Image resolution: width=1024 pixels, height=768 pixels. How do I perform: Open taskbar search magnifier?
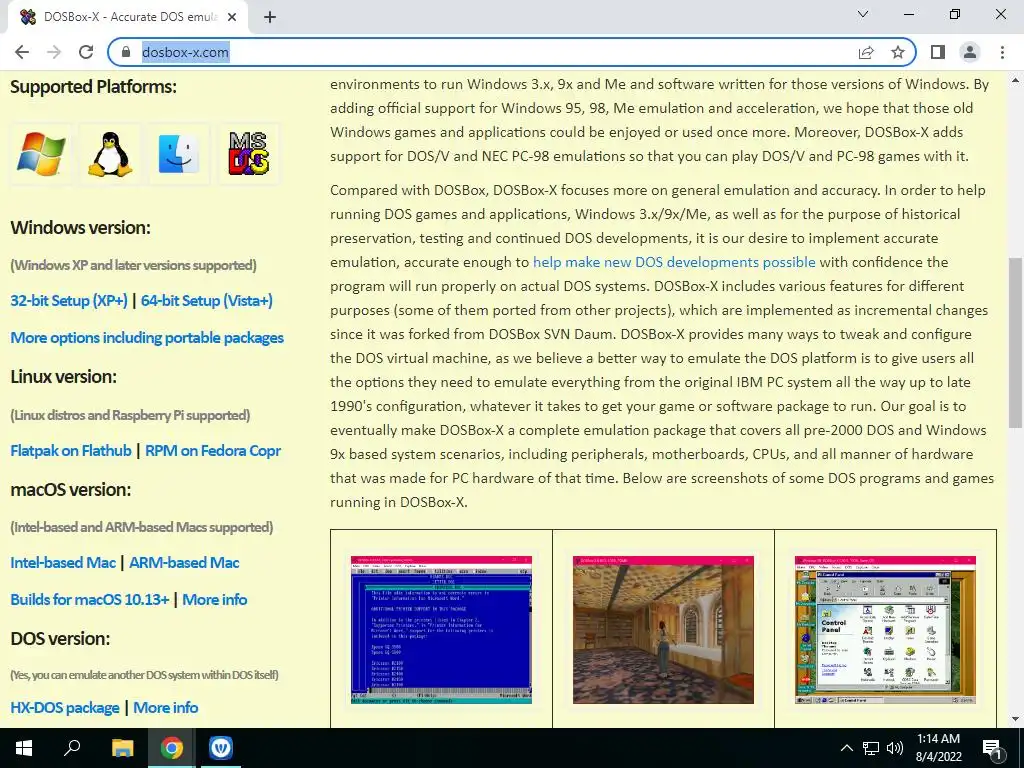(72, 748)
